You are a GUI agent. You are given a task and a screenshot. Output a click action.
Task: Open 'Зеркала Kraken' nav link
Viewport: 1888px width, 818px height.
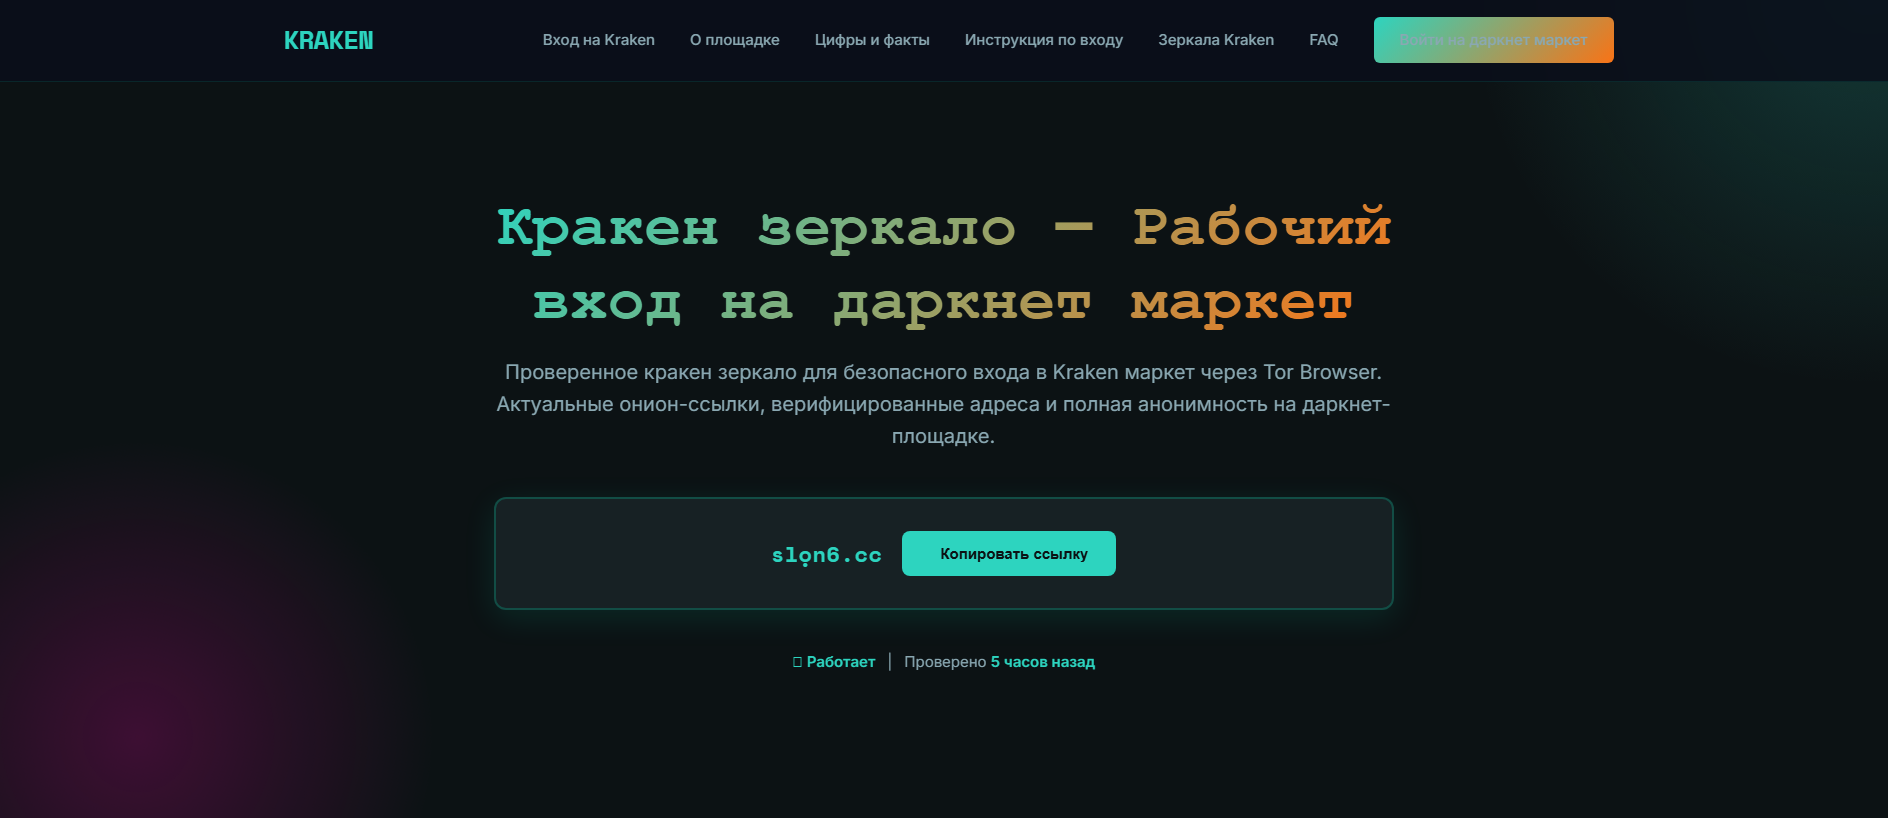1215,40
